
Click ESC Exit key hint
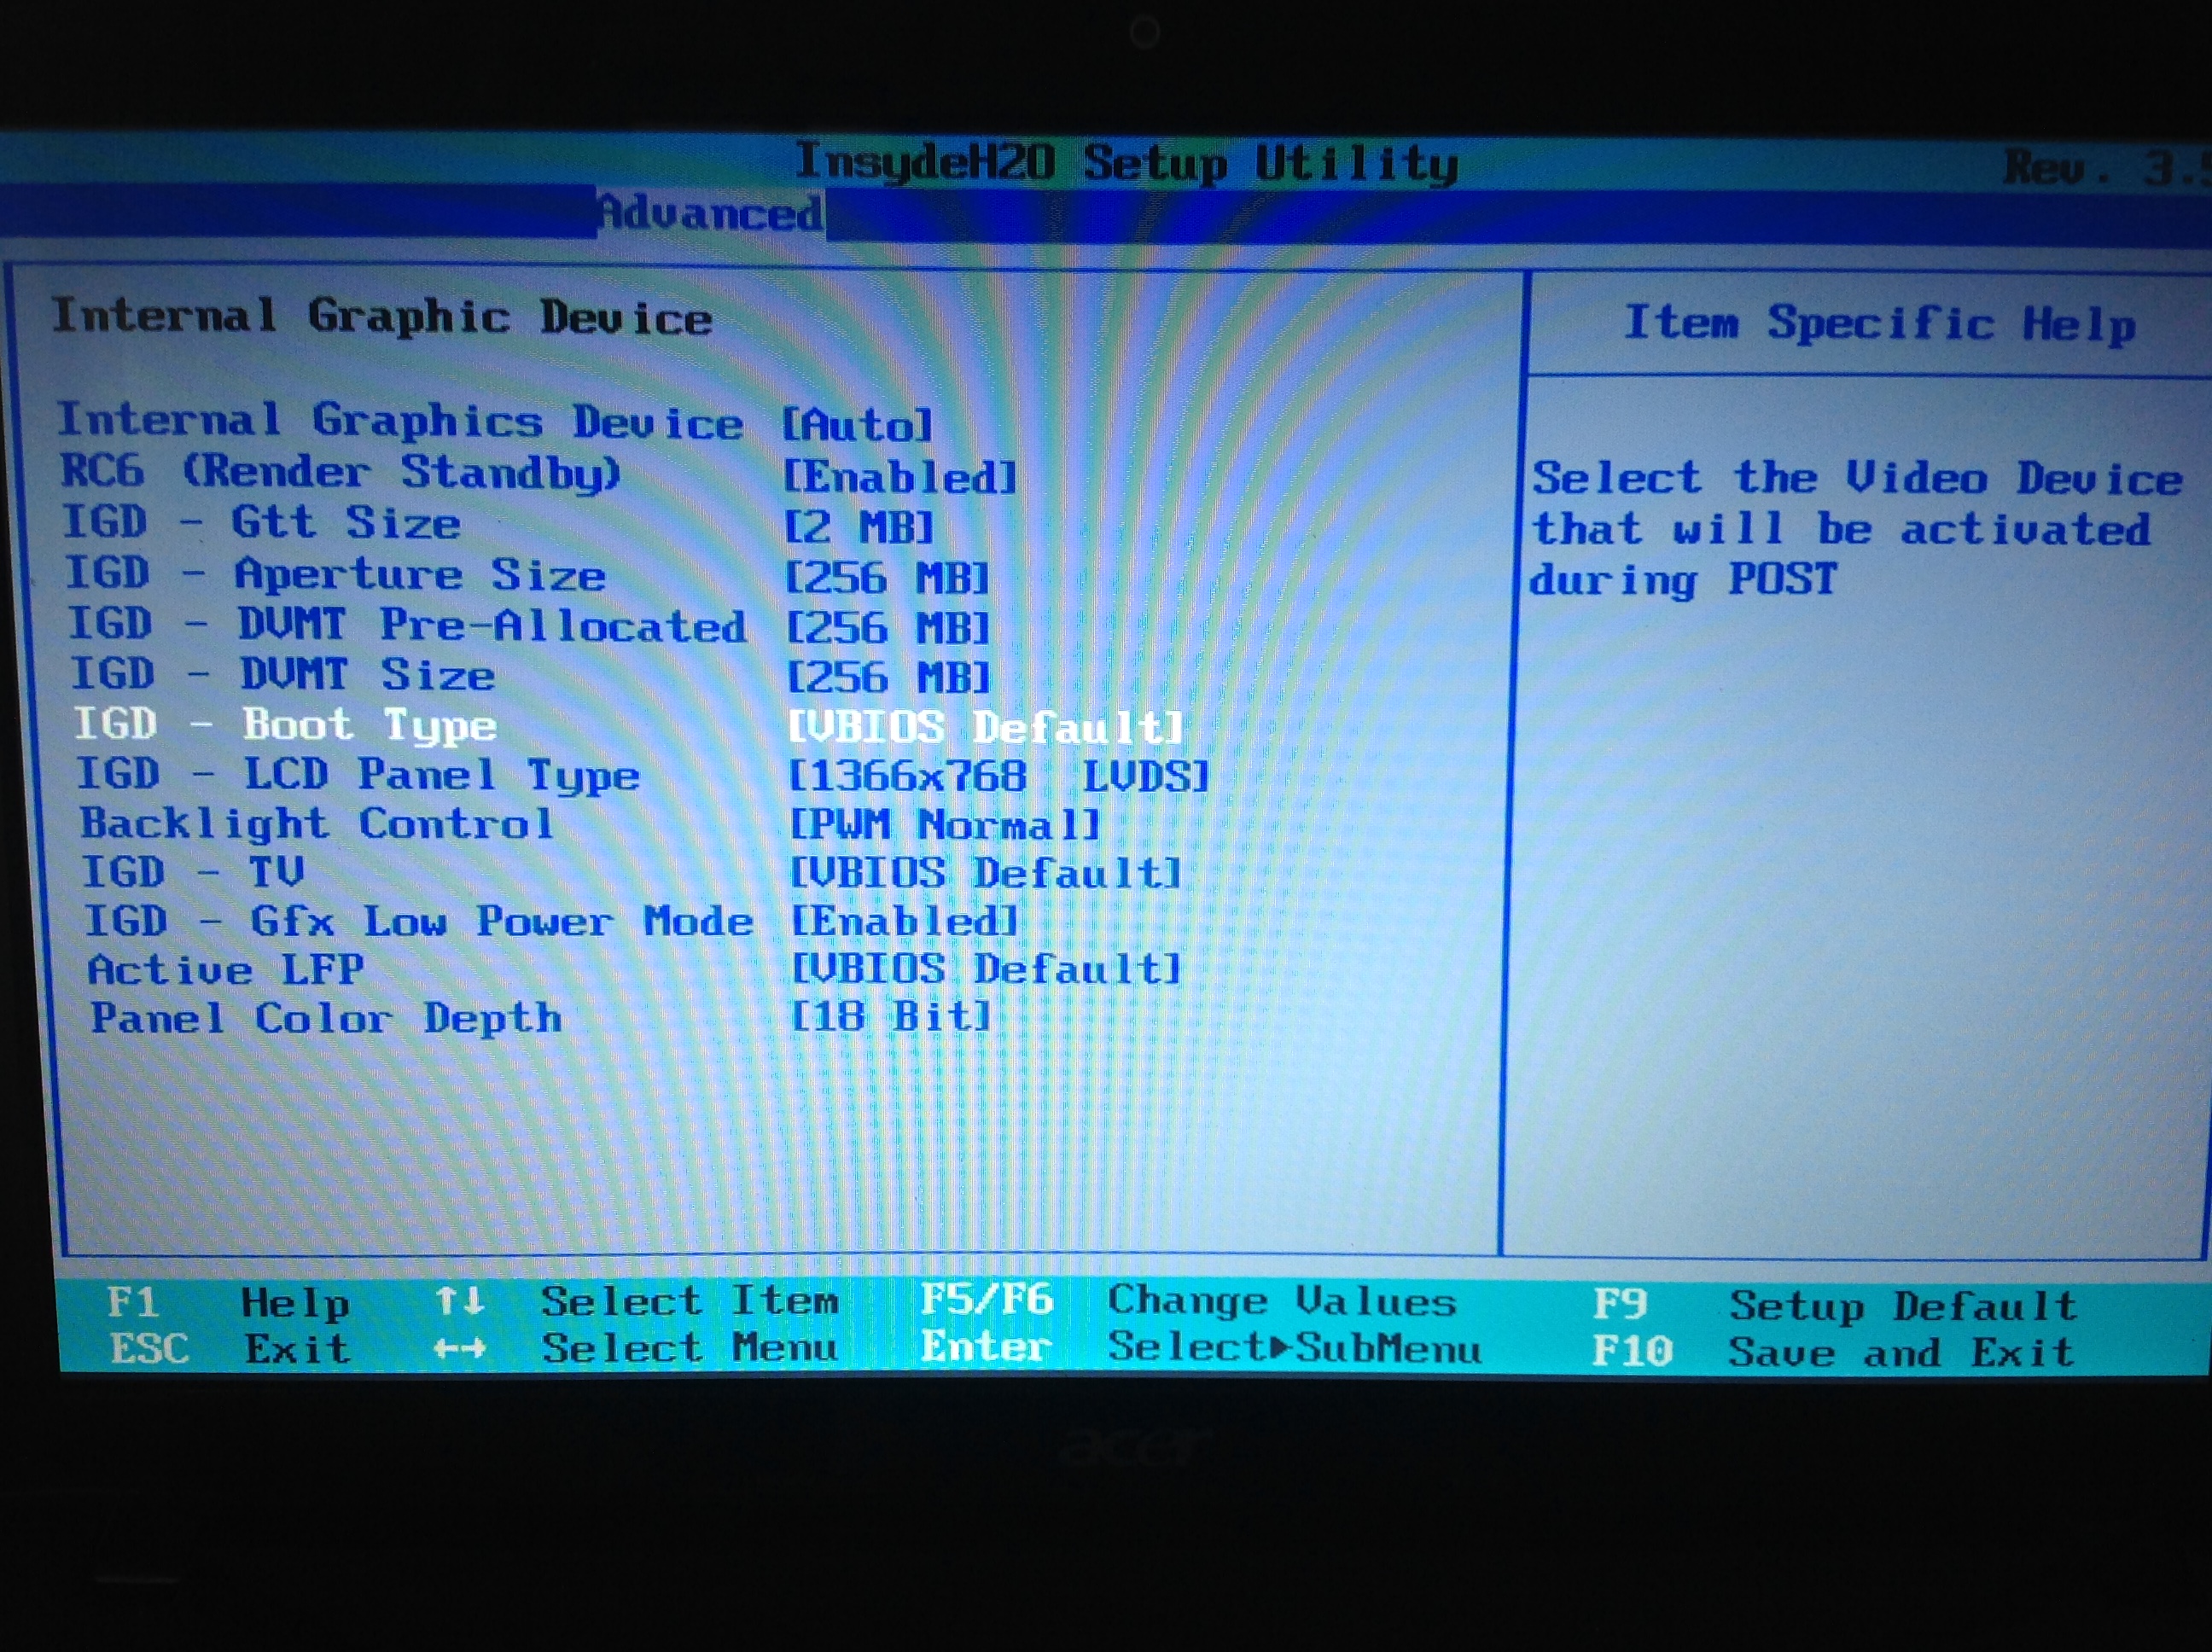point(230,1350)
